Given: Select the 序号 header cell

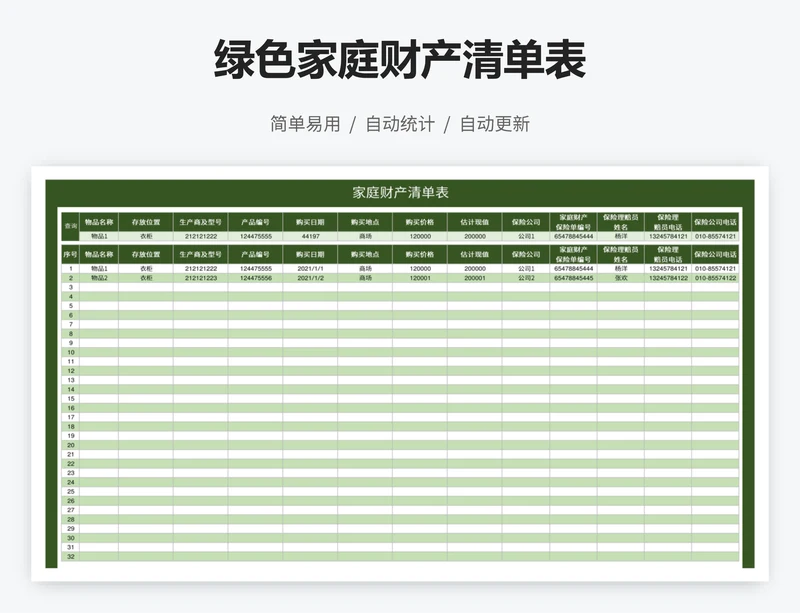Looking at the screenshot, I should (x=70, y=254).
